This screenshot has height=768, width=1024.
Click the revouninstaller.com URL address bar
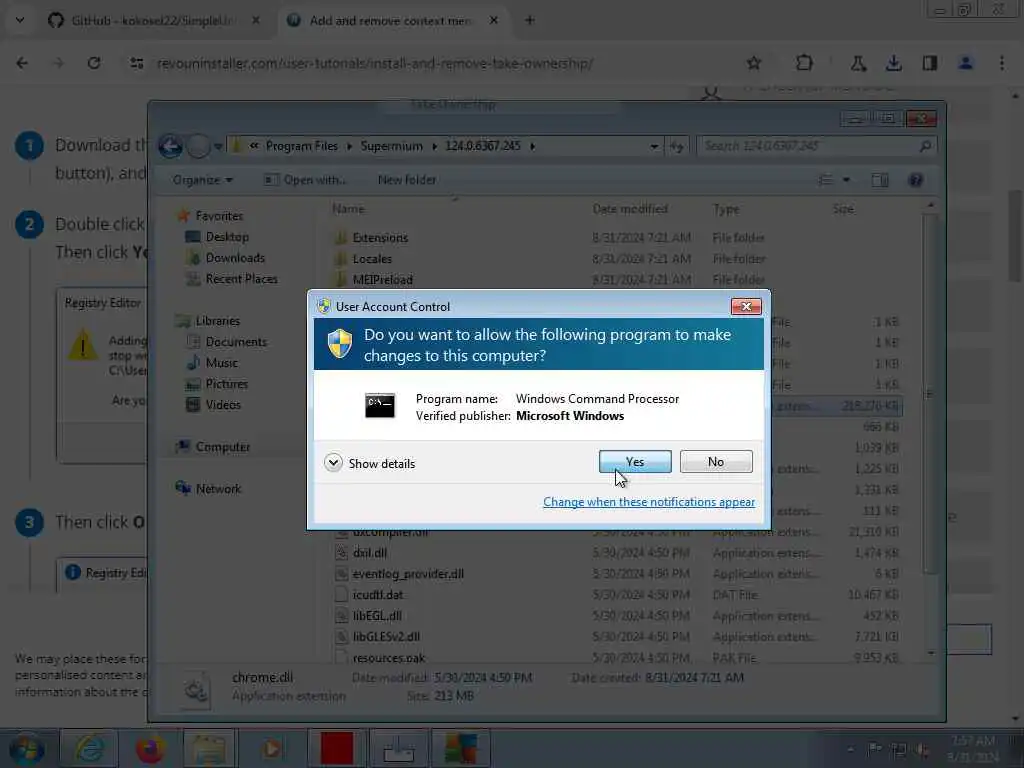pyautogui.click(x=374, y=63)
